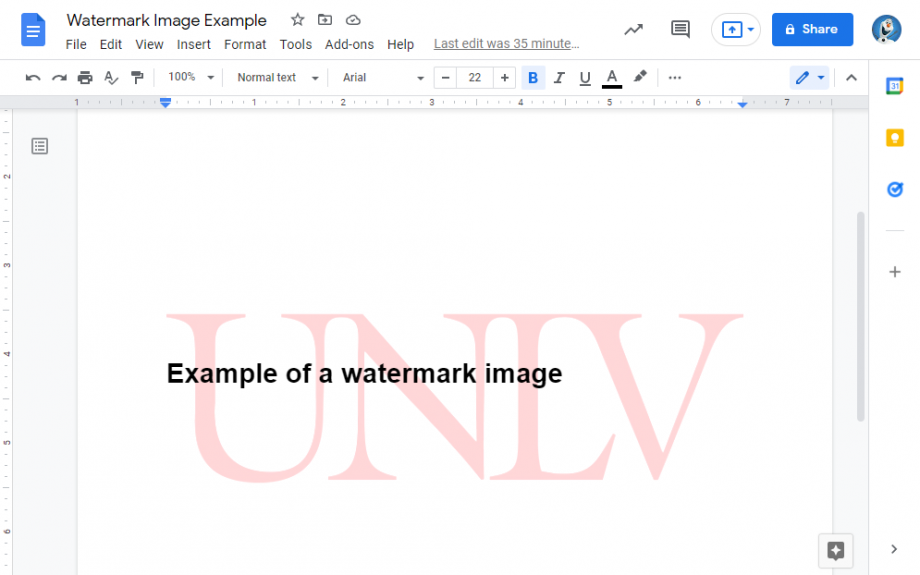The image size is (920, 575).
Task: Print the document with printer icon
Action: 85,77
